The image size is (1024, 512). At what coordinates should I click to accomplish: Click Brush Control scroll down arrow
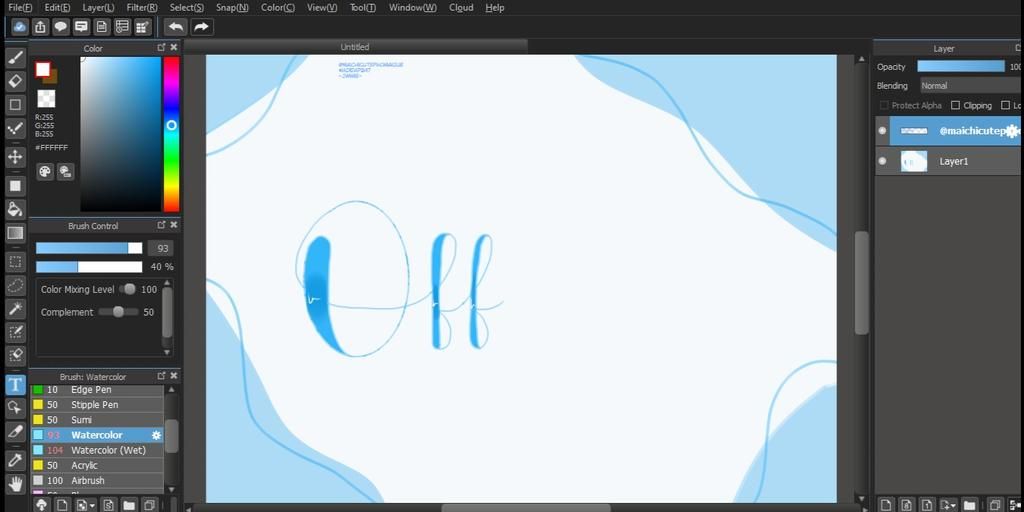click(x=167, y=352)
